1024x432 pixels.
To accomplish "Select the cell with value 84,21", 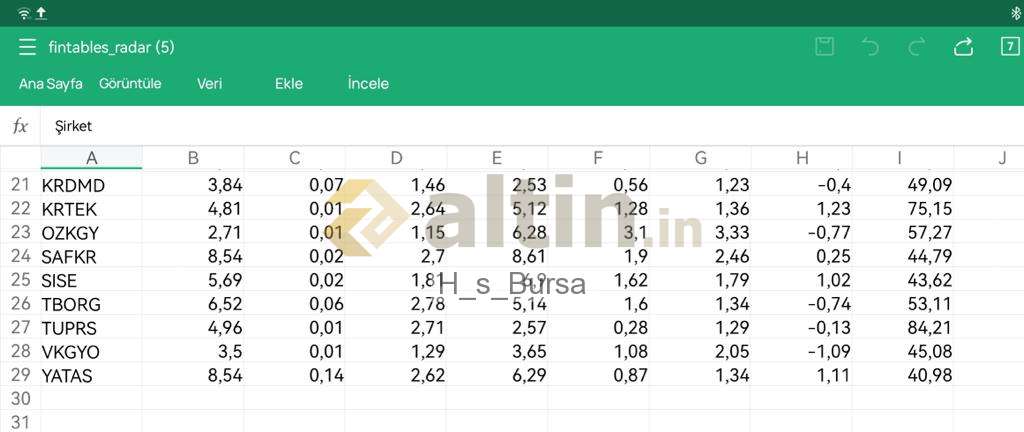I will (x=903, y=328).
